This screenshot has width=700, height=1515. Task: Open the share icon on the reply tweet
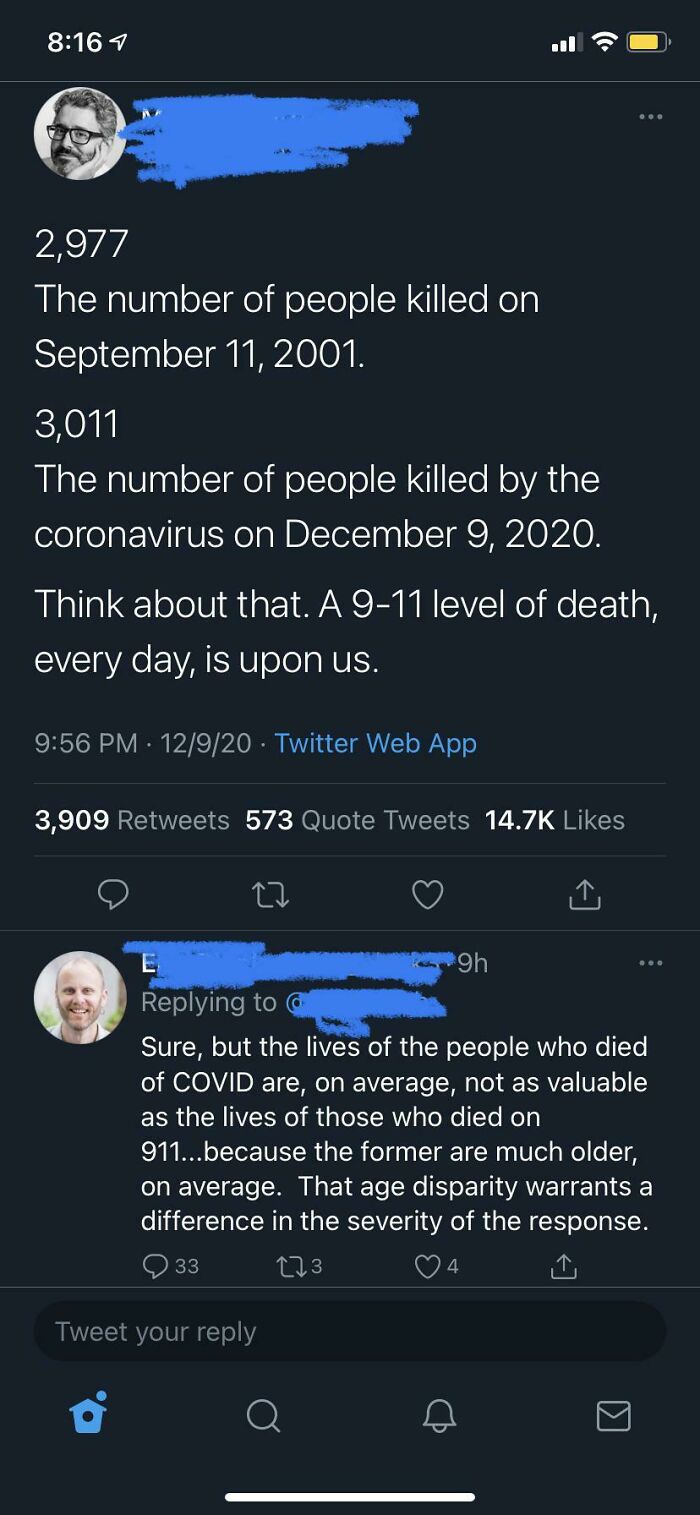tap(562, 1265)
